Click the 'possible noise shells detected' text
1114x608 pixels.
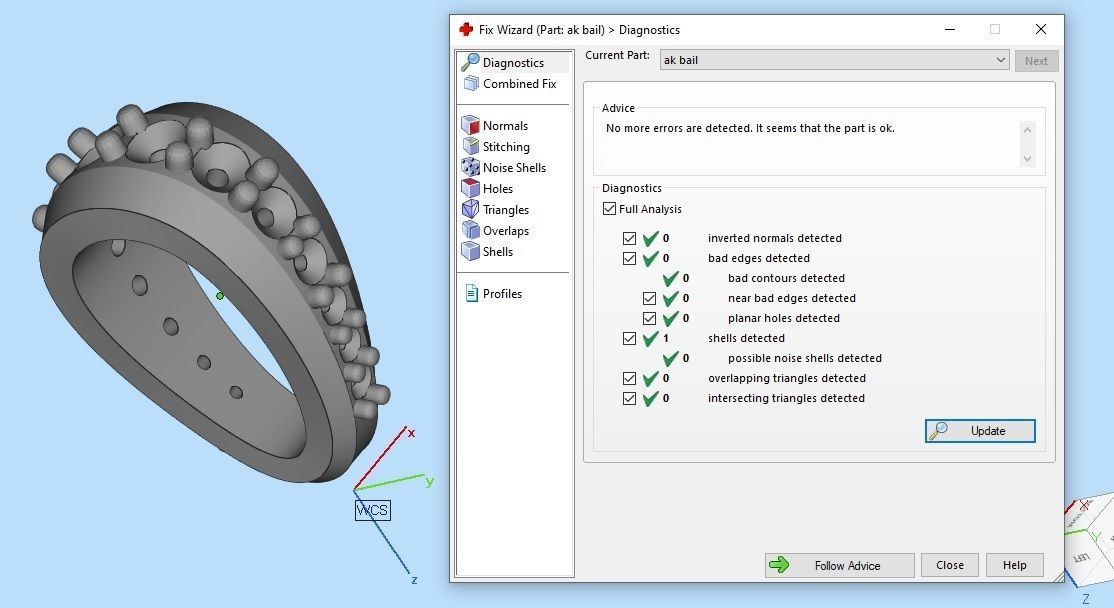(805, 359)
